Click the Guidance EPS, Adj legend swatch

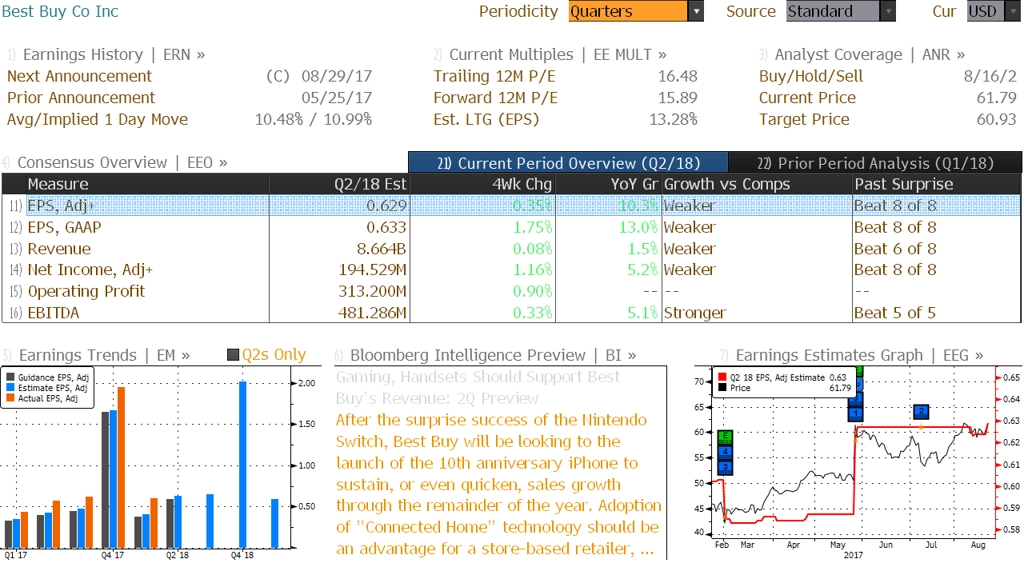coord(10,378)
